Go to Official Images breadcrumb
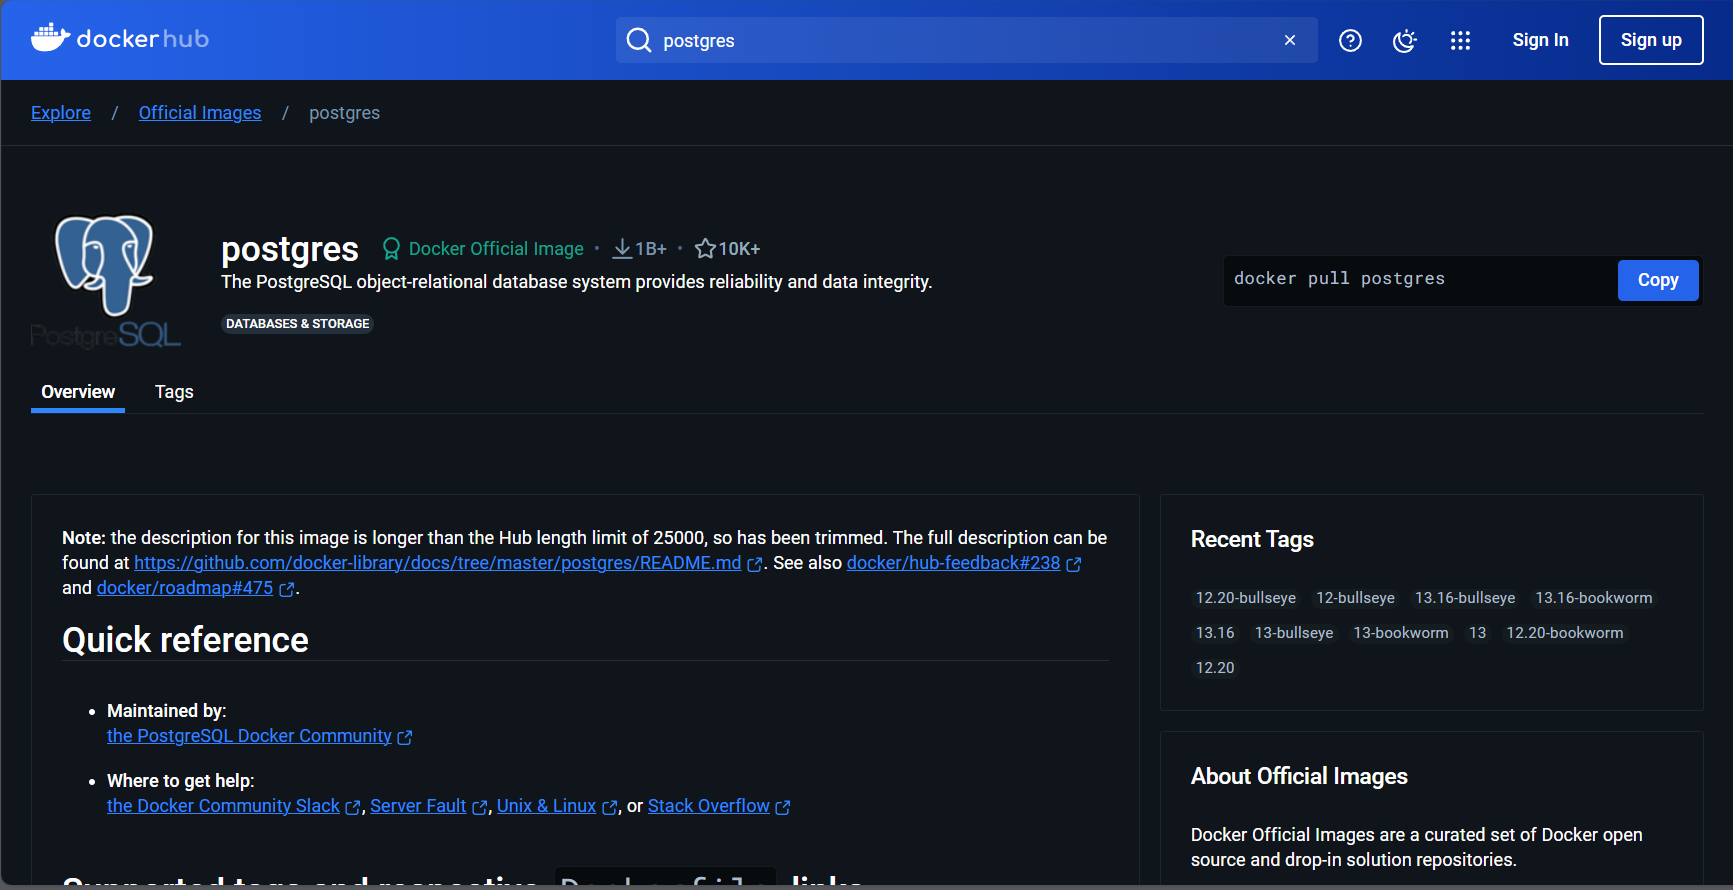 click(x=200, y=113)
